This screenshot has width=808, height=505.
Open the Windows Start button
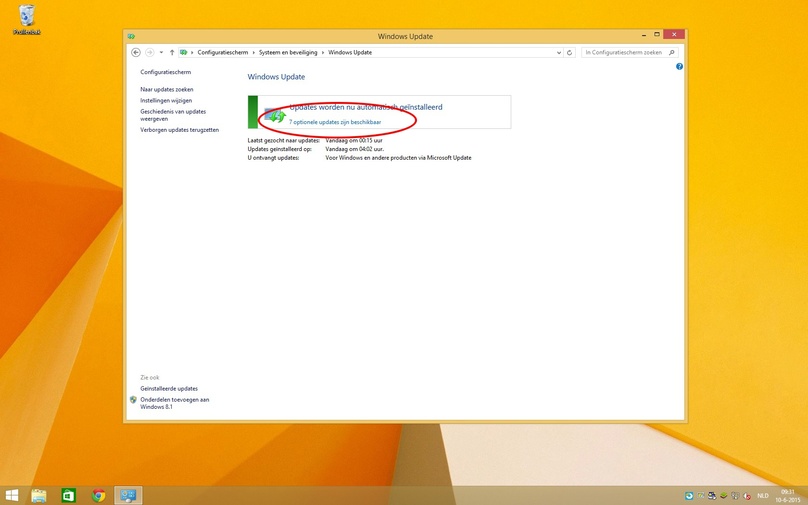click(11, 496)
